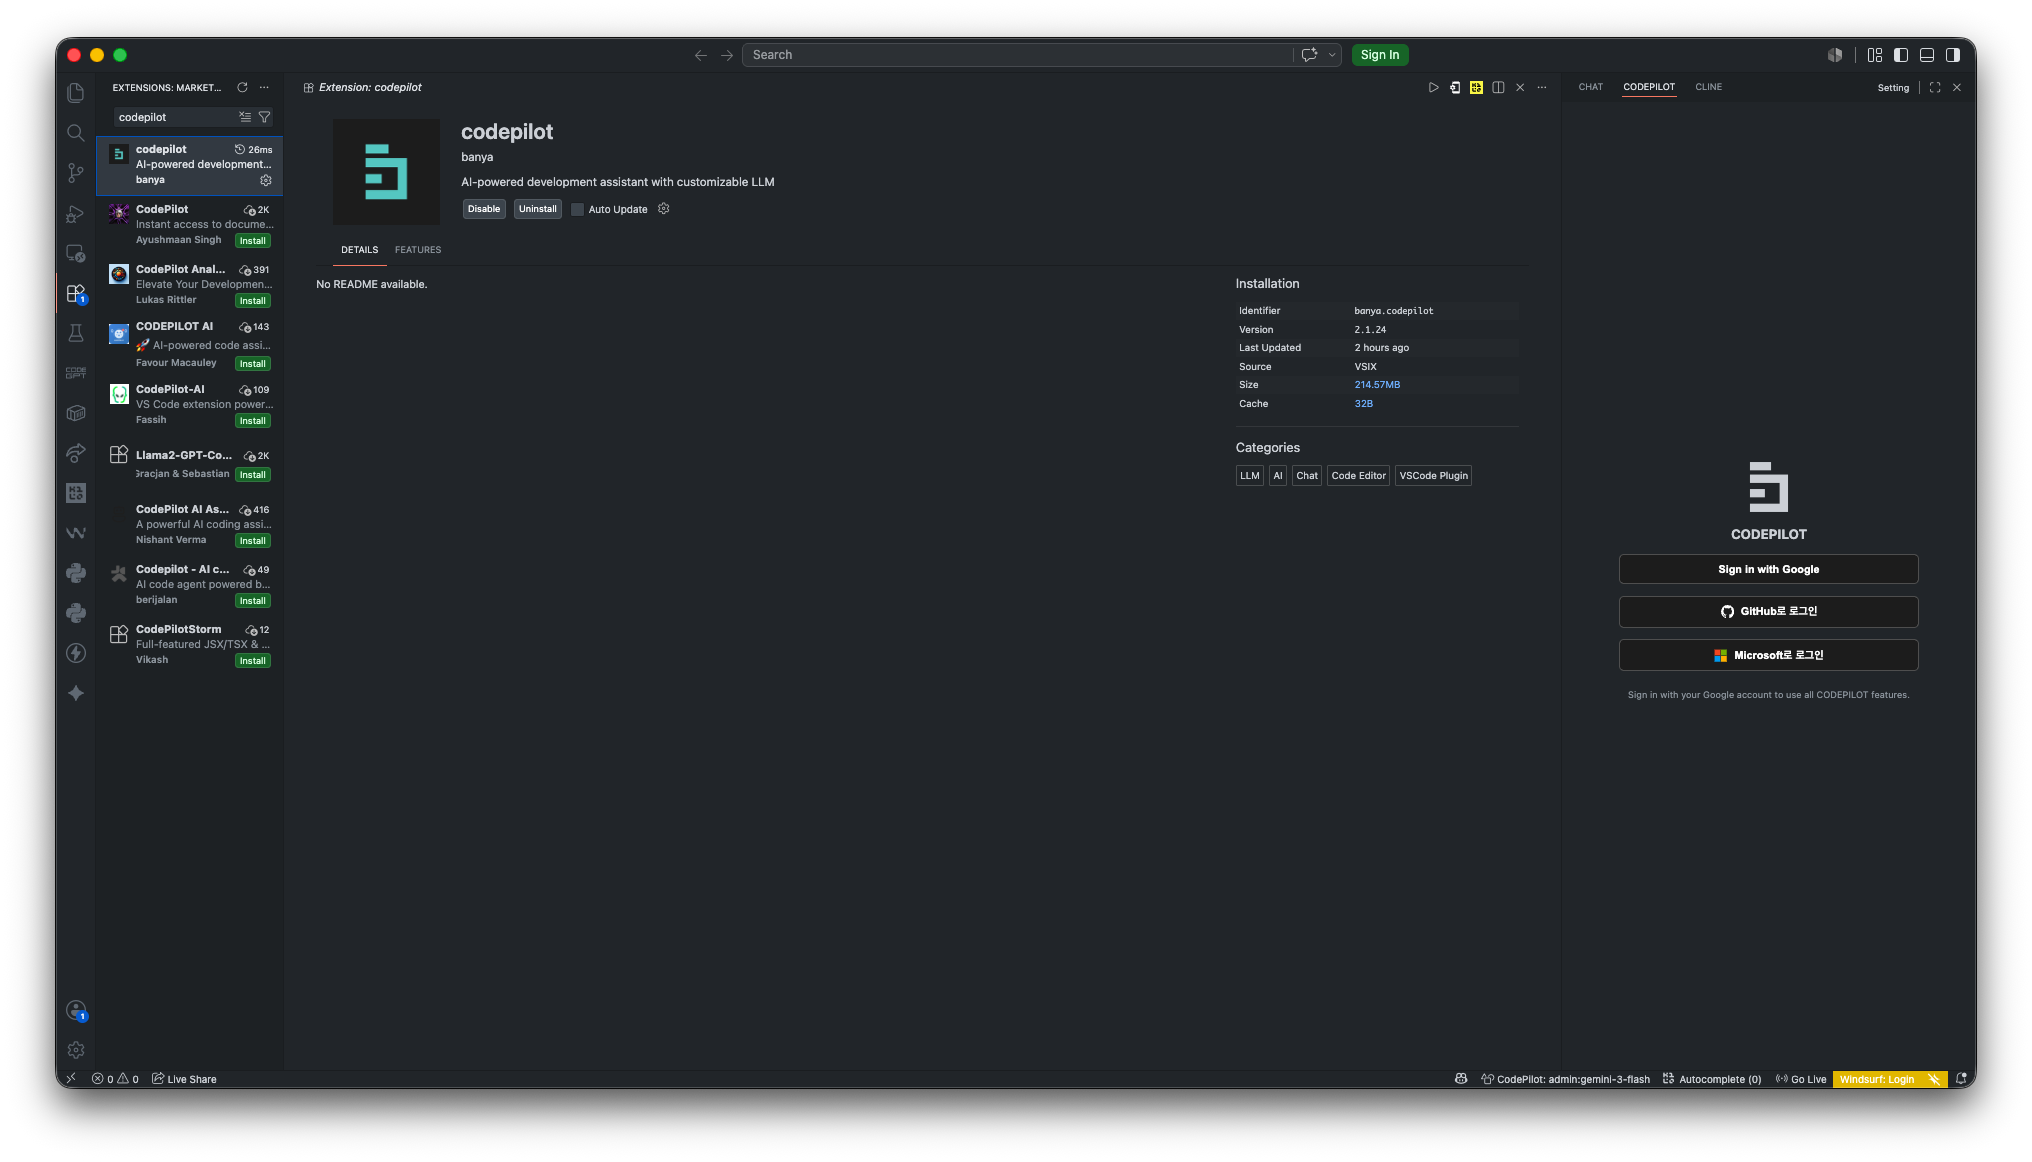Navigate back with the left arrow

click(x=701, y=55)
